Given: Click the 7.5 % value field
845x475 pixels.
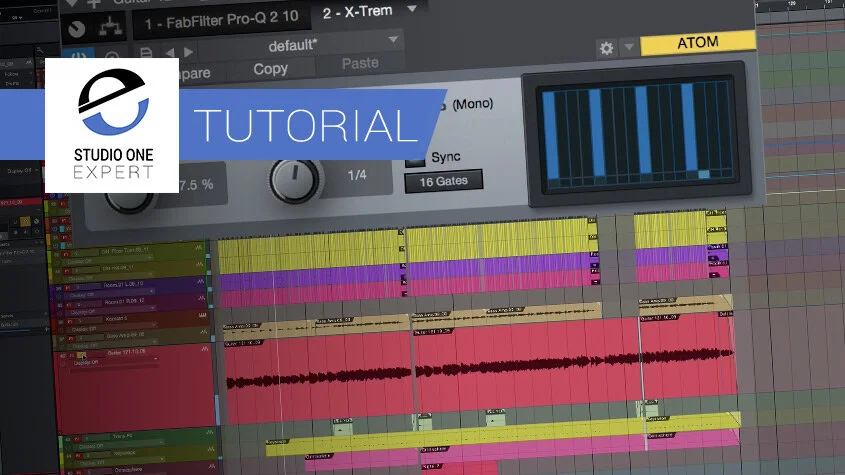Looking at the screenshot, I should [x=196, y=185].
